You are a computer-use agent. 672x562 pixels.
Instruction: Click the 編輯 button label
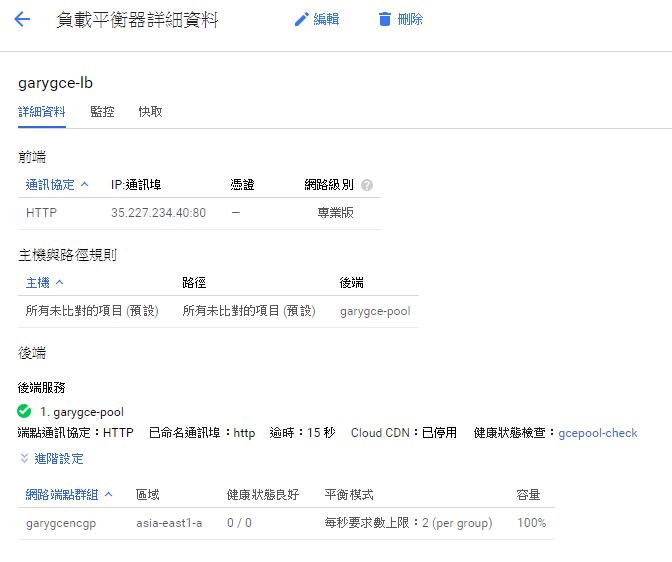(x=326, y=19)
